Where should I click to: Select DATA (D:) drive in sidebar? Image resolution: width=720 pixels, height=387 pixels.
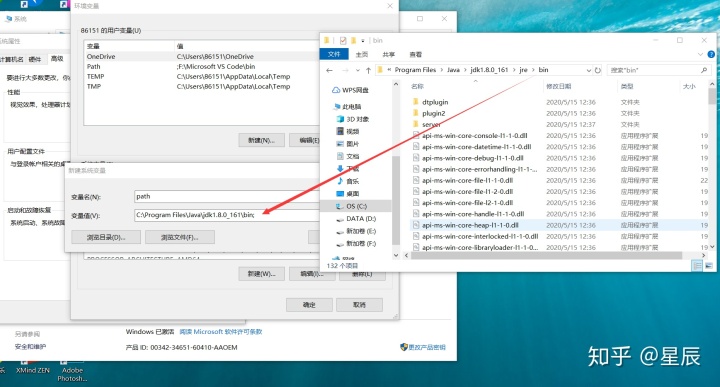(x=356, y=219)
